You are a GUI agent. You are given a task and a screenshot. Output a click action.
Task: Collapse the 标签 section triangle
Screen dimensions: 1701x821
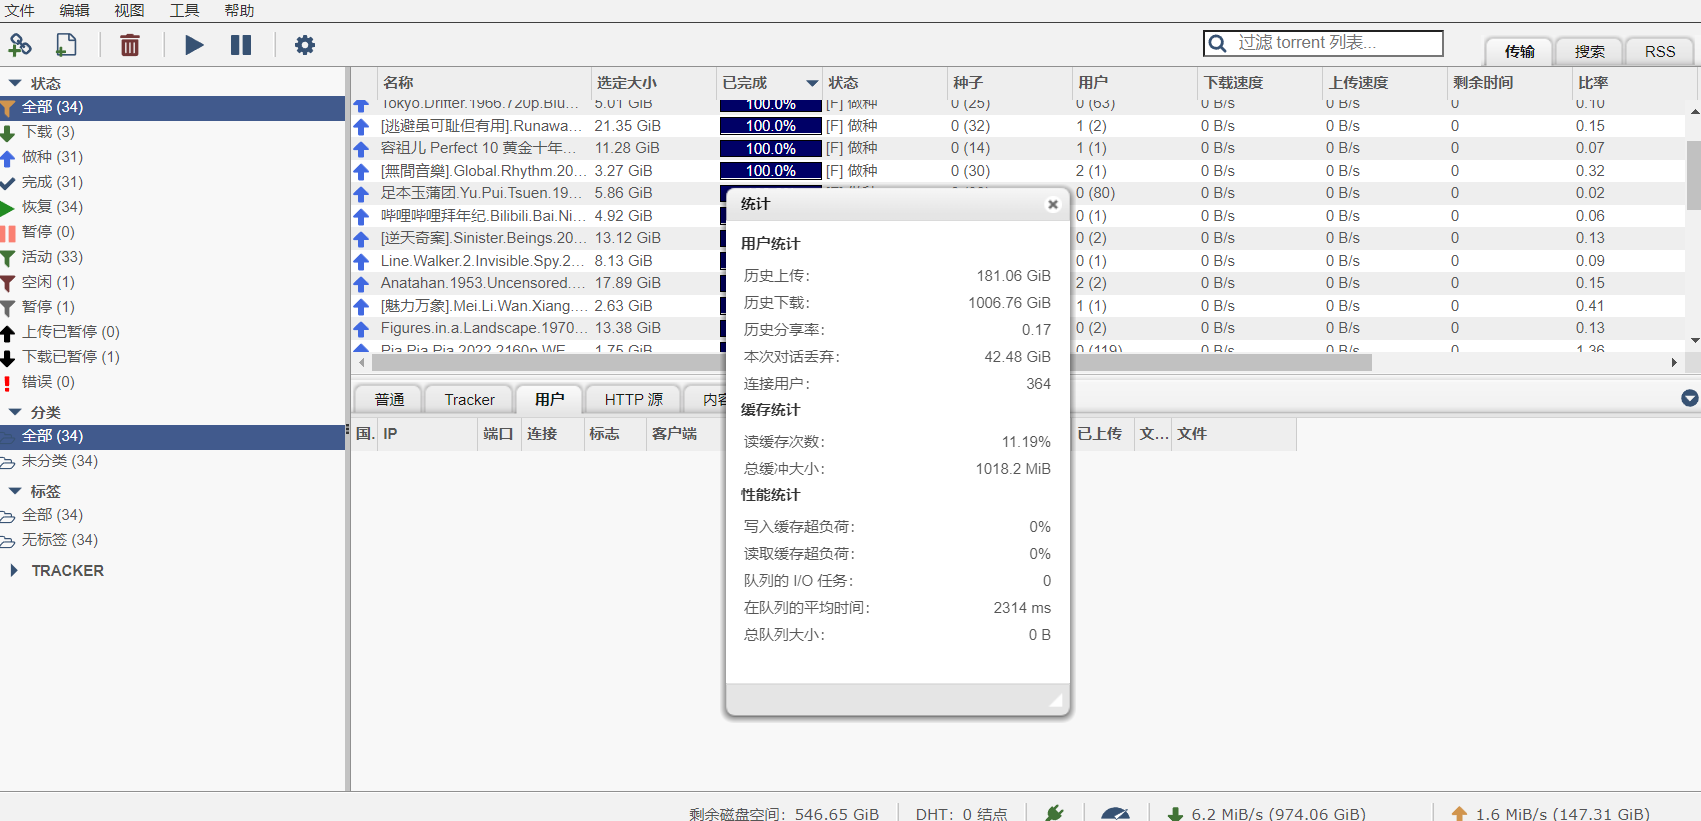click(15, 491)
